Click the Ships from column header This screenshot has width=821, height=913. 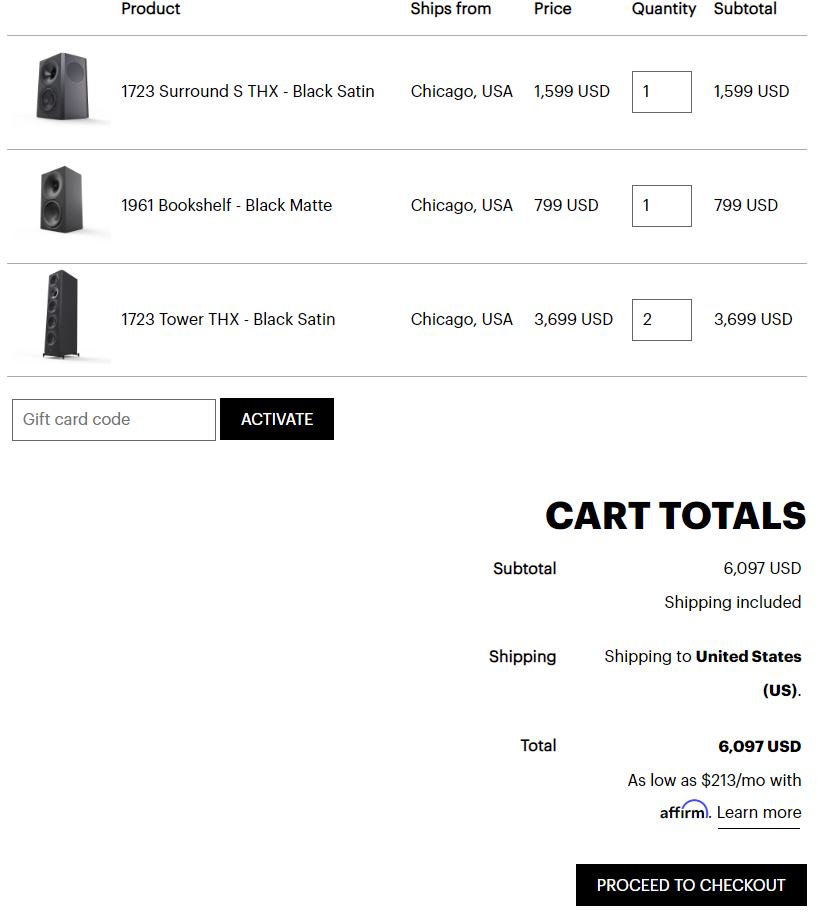(451, 9)
